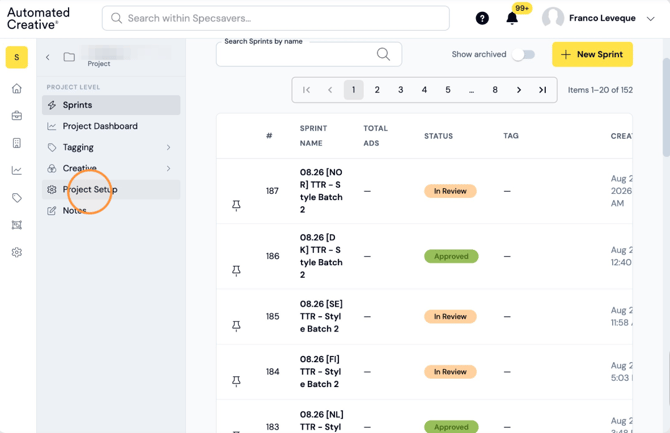Click the project folder icon

69,57
